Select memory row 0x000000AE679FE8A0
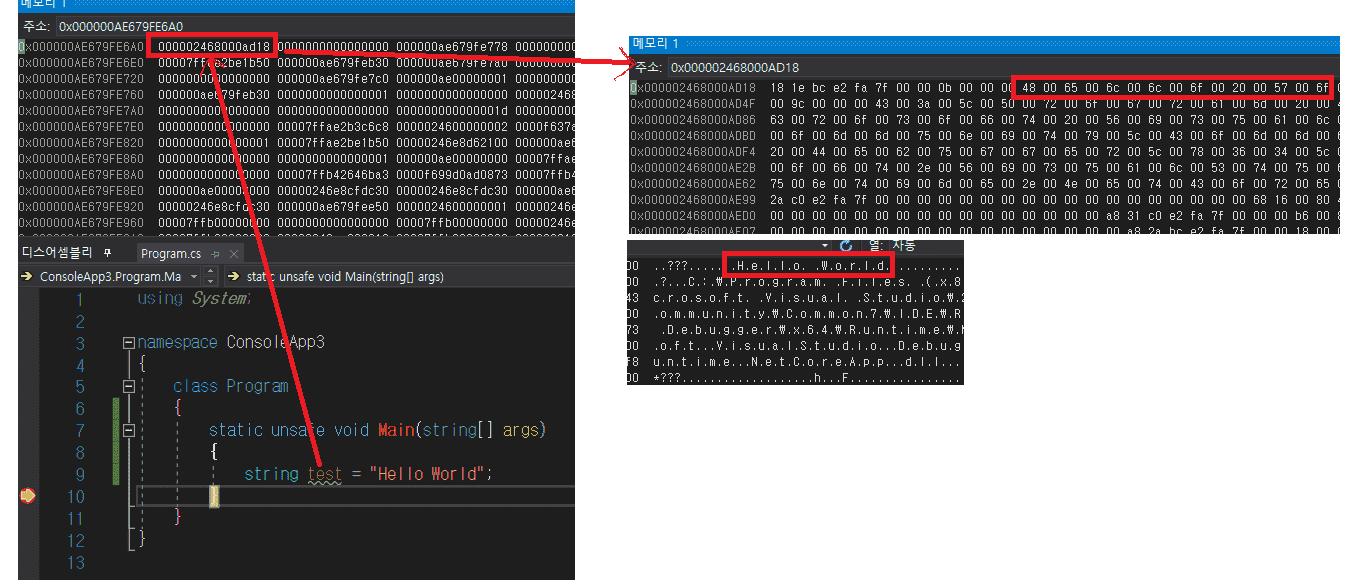Image resolution: width=1366 pixels, height=584 pixels. [296, 173]
